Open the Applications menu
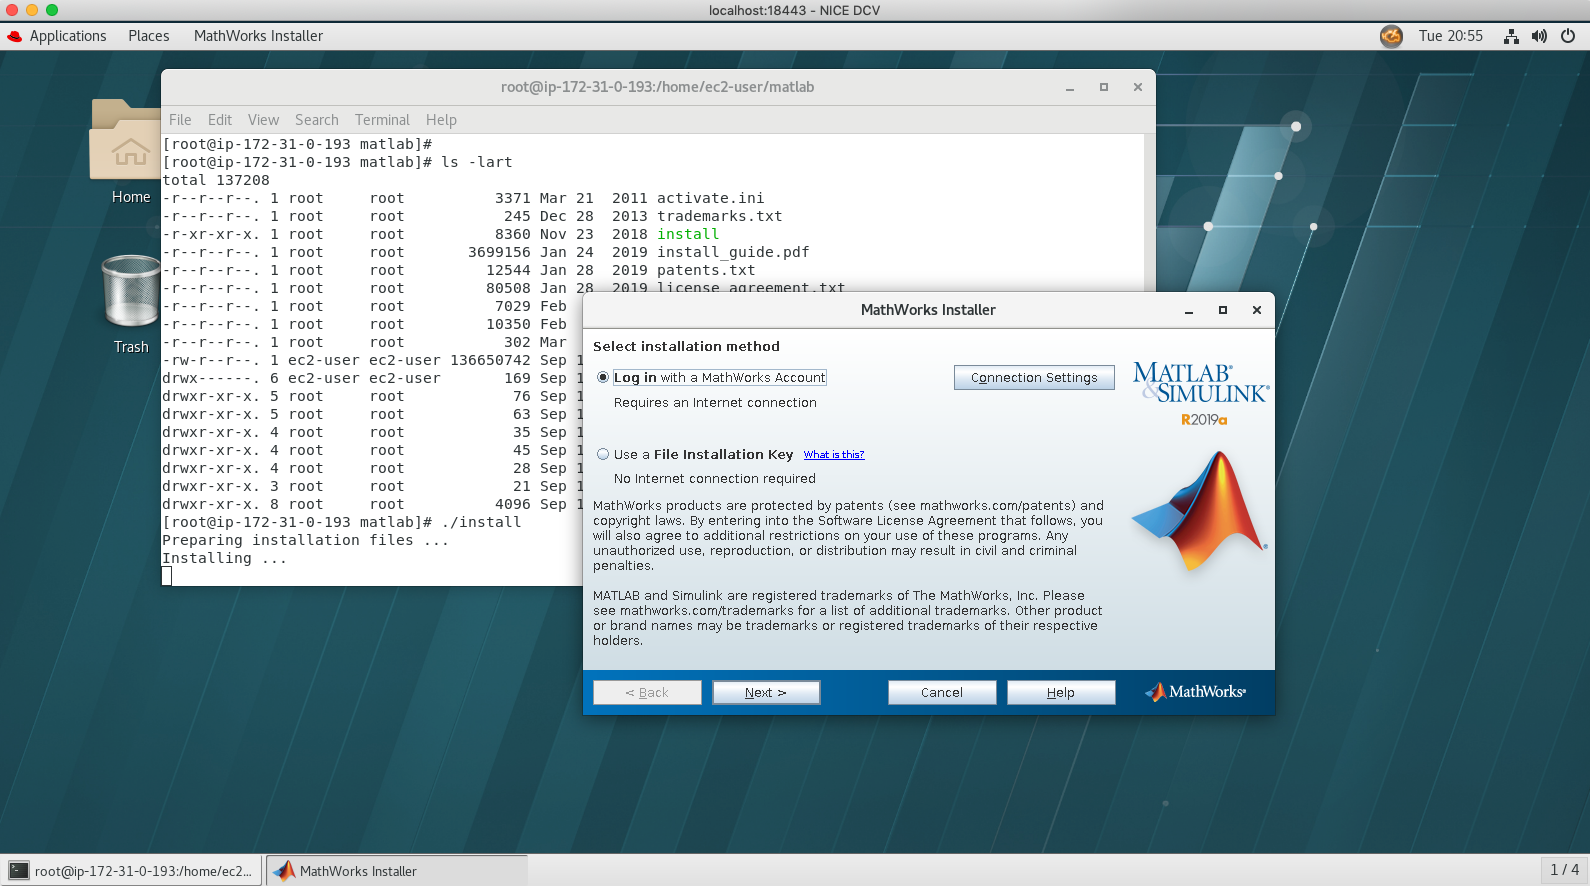Viewport: 1590px width, 886px height. coord(68,36)
